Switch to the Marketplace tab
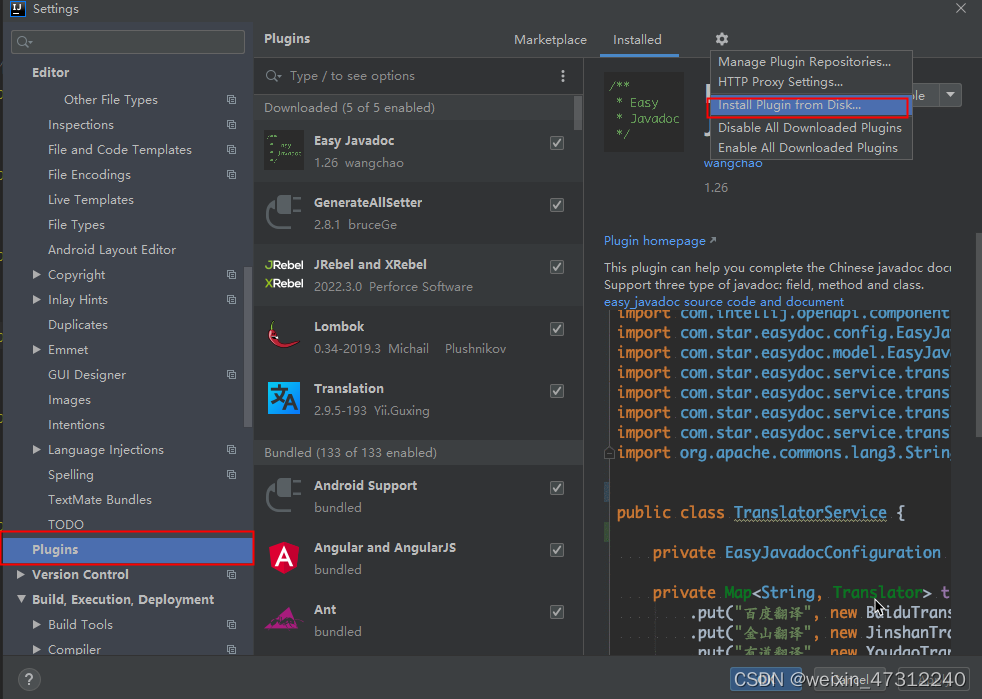Image resolution: width=982 pixels, height=699 pixels. click(x=550, y=39)
